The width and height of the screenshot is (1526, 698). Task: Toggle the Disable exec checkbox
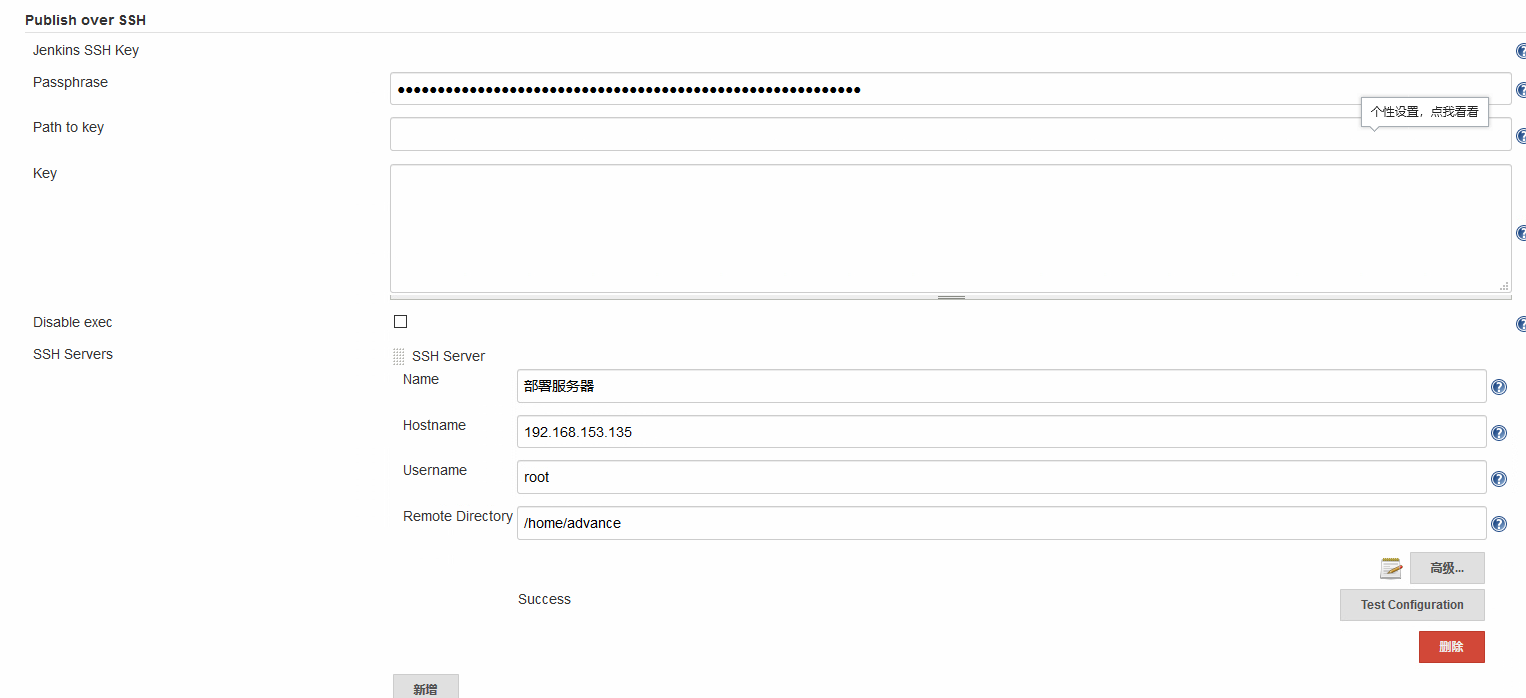click(x=401, y=322)
